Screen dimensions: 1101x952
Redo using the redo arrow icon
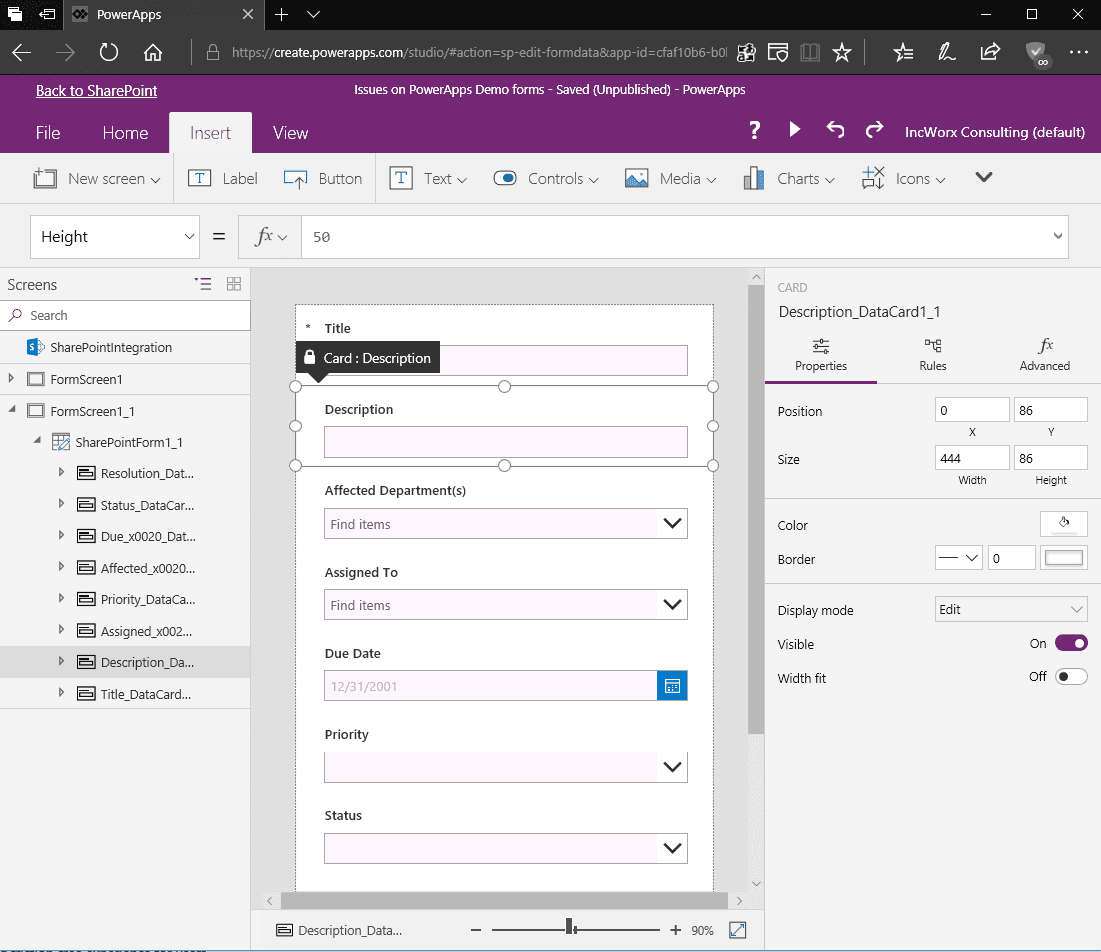[873, 130]
